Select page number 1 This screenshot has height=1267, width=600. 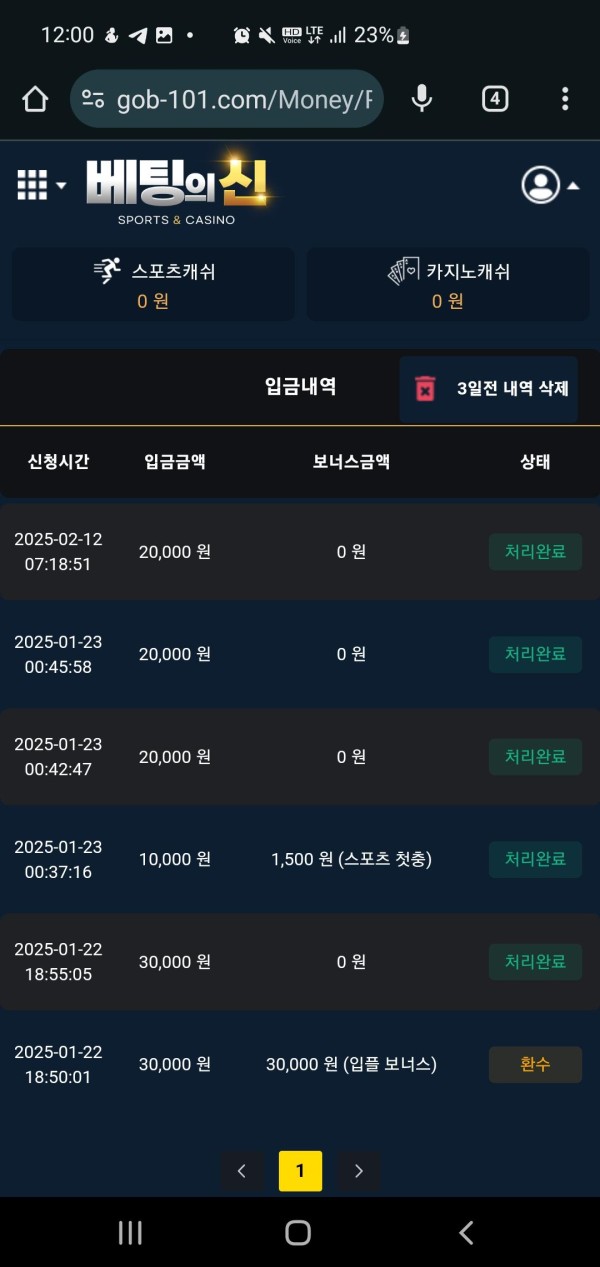click(300, 1170)
